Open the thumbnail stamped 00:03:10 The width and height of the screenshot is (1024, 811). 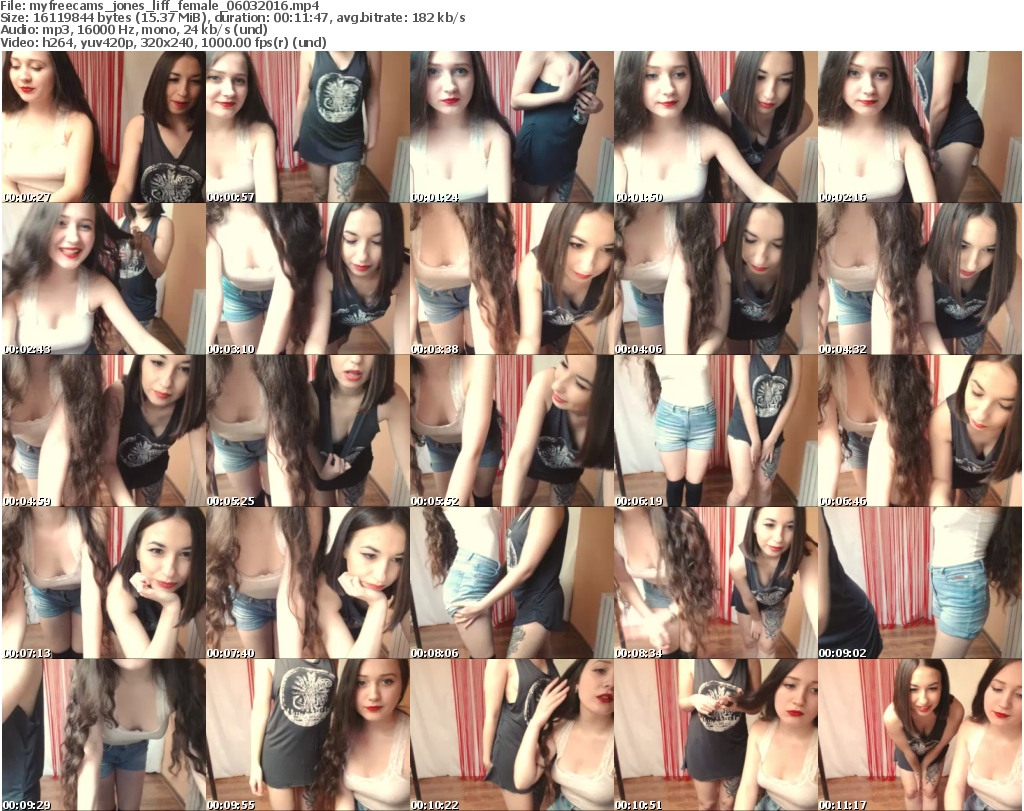click(x=308, y=279)
